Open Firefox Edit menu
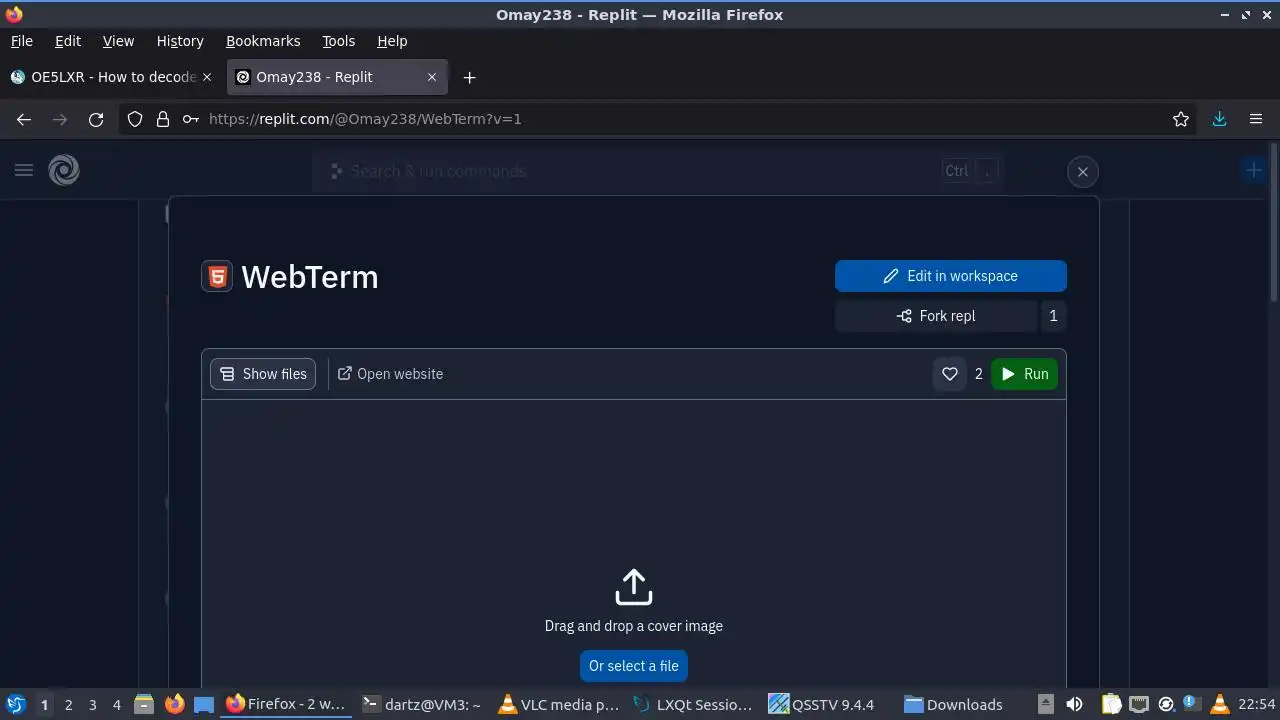Screen dimensions: 1280x720 pyautogui.click(x=68, y=41)
